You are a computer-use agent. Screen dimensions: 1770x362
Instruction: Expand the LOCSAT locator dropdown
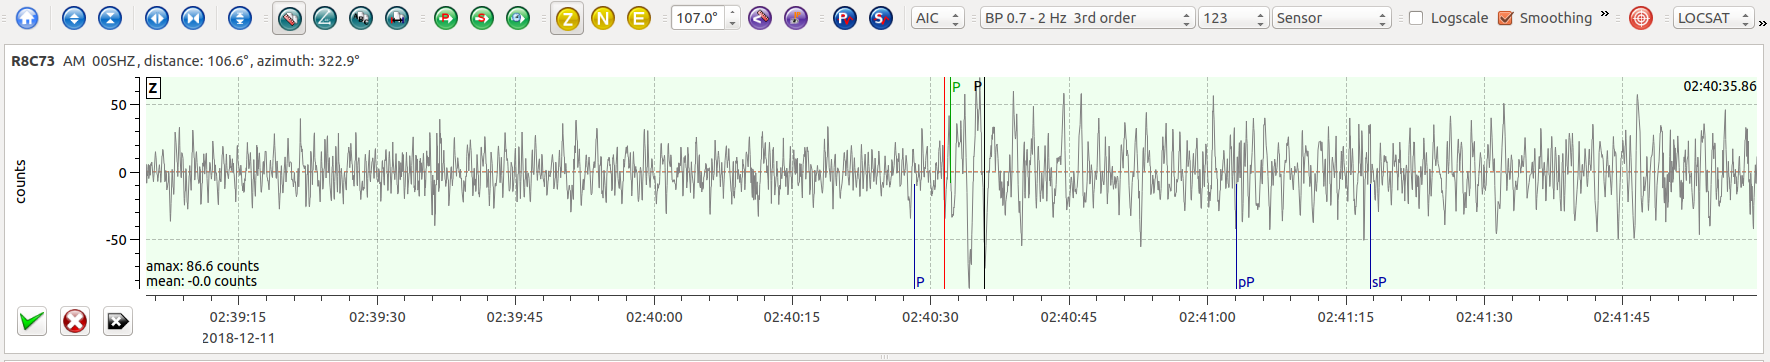point(1714,18)
